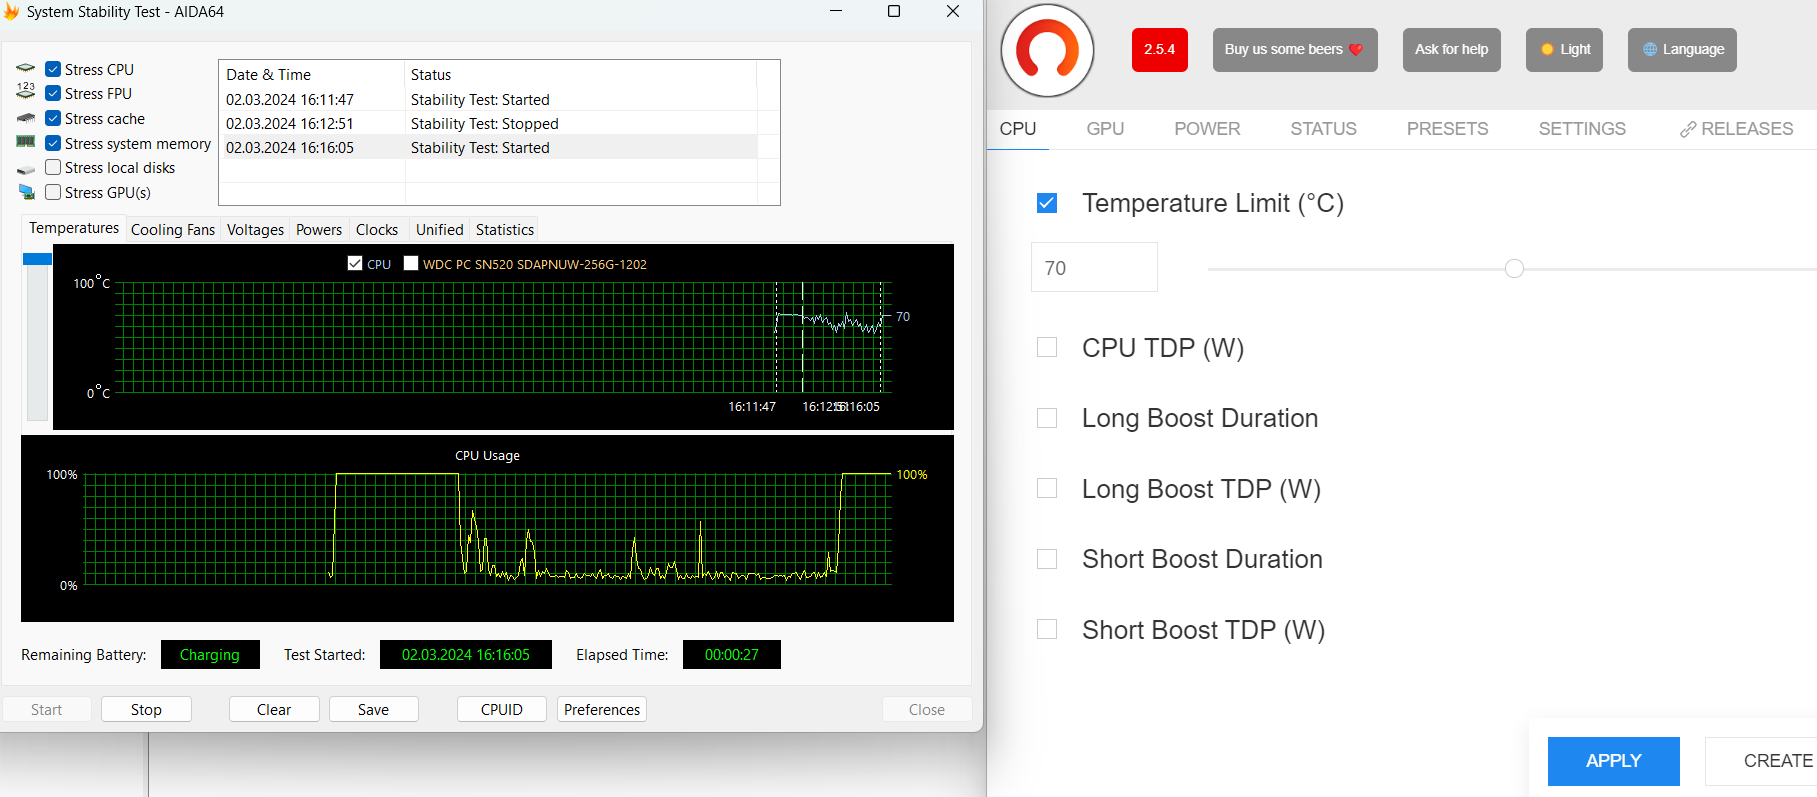Click the red circular app logo
This screenshot has height=797, width=1817.
(1047, 50)
